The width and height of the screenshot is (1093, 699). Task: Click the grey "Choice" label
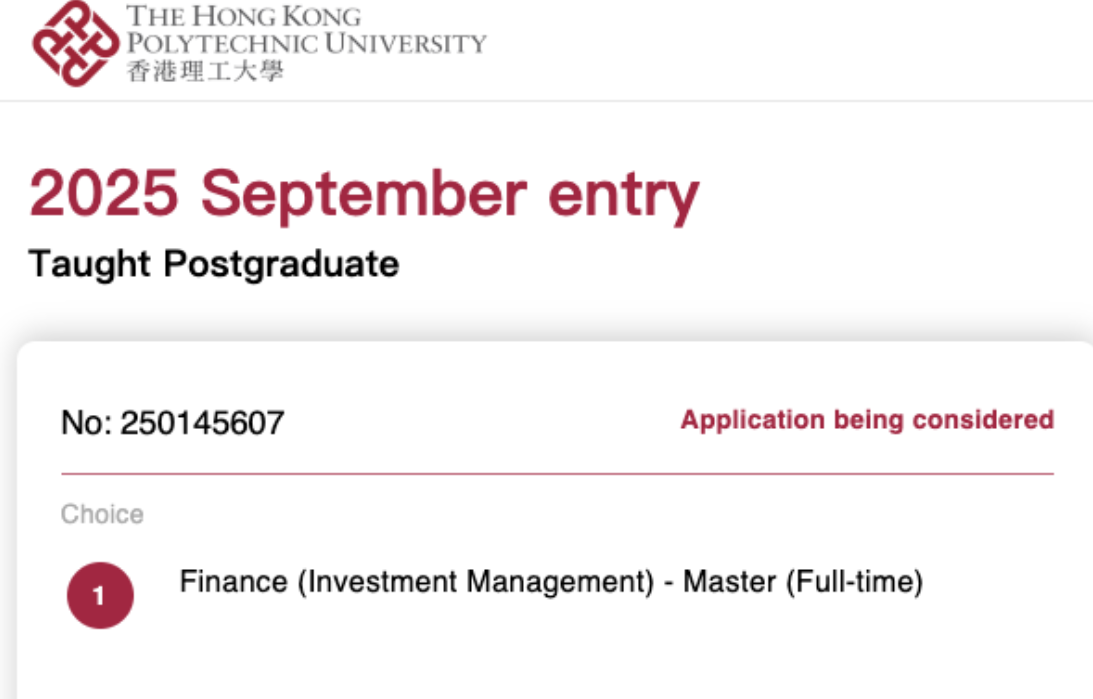click(102, 514)
